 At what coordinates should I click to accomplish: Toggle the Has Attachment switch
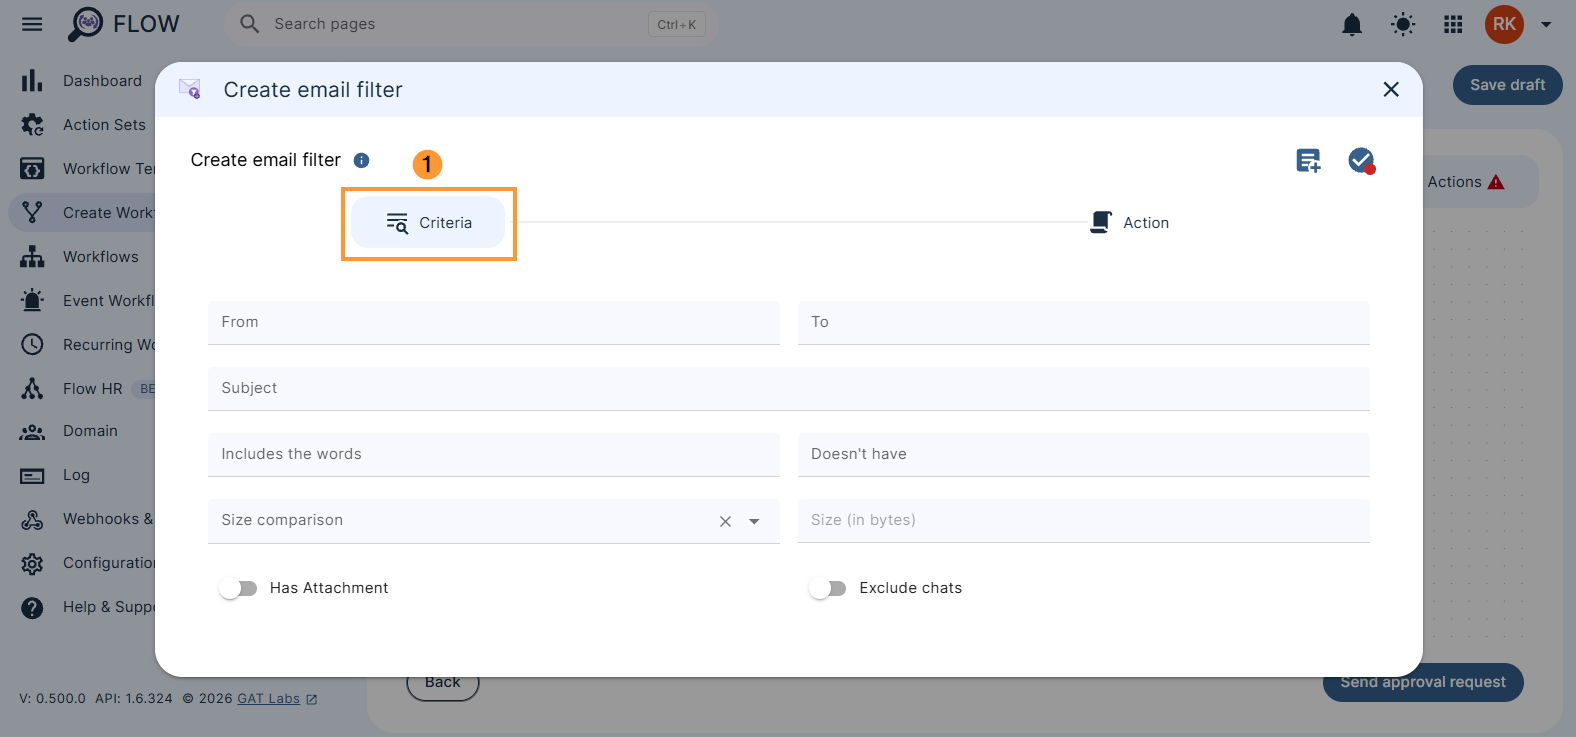(238, 588)
